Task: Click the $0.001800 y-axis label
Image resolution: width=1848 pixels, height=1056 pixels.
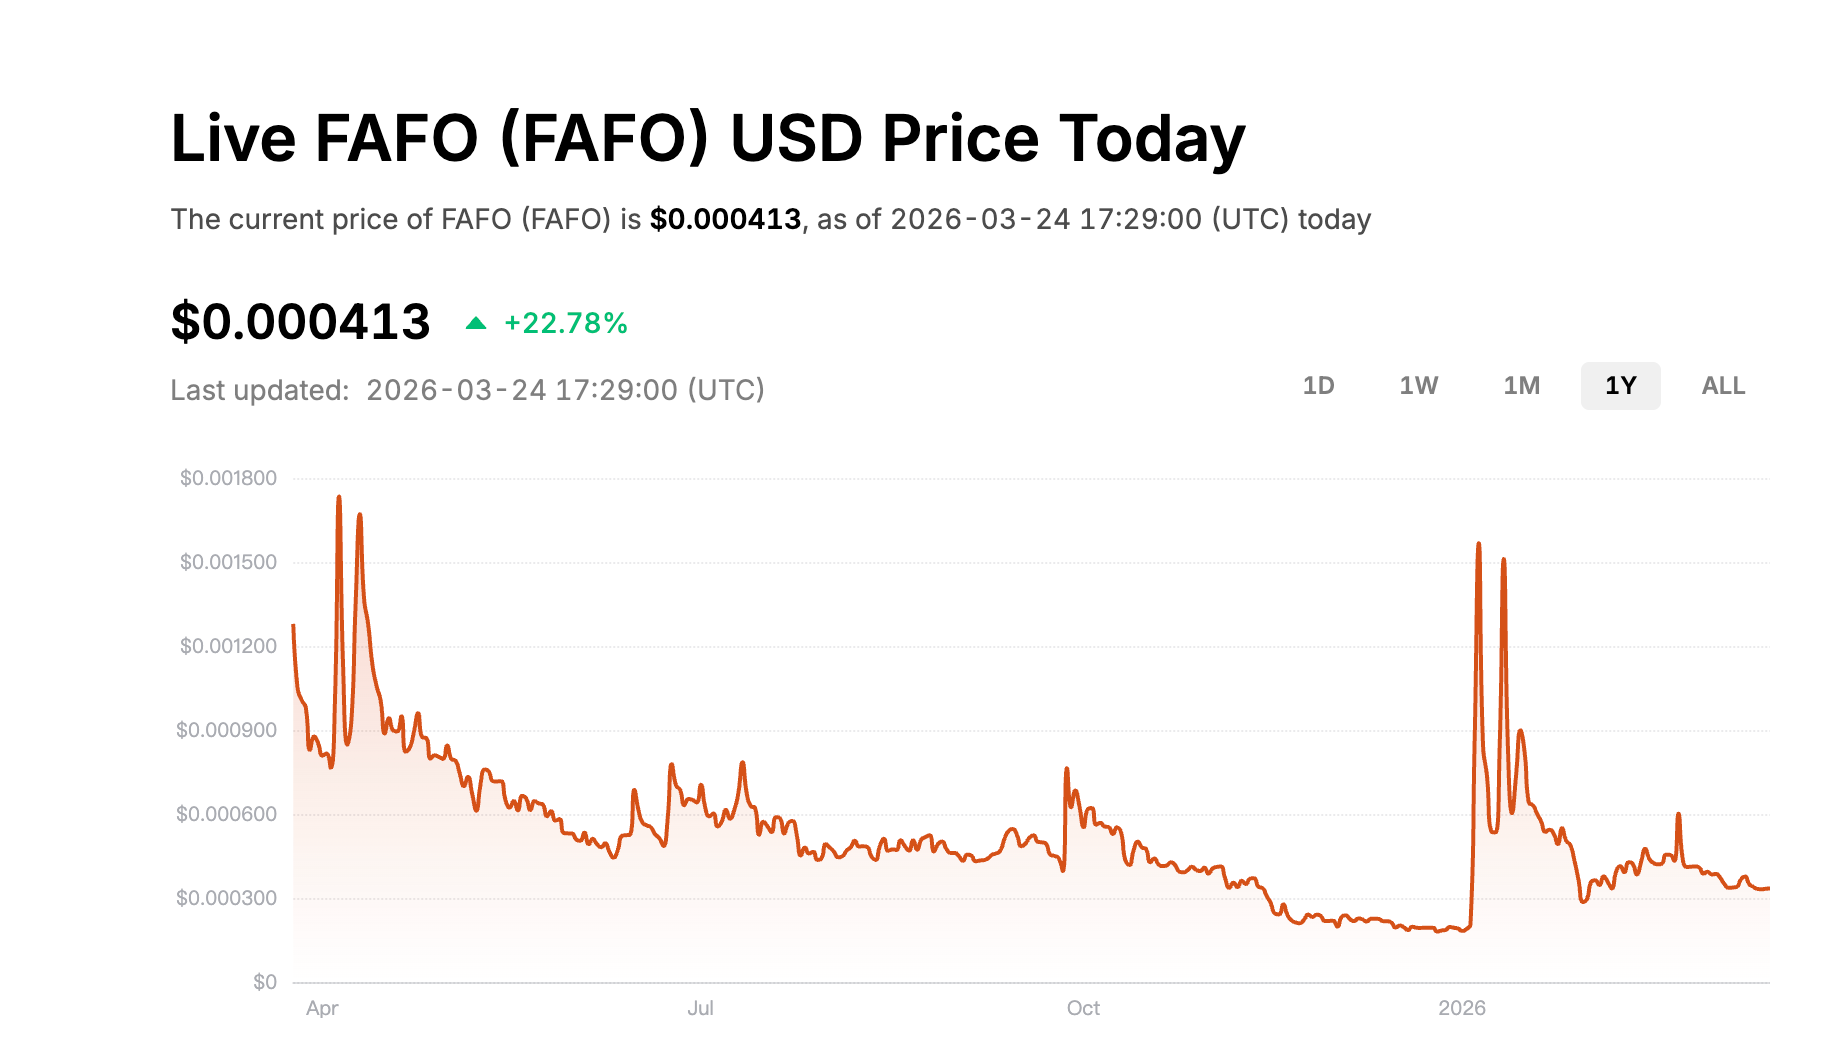Action: [x=228, y=478]
